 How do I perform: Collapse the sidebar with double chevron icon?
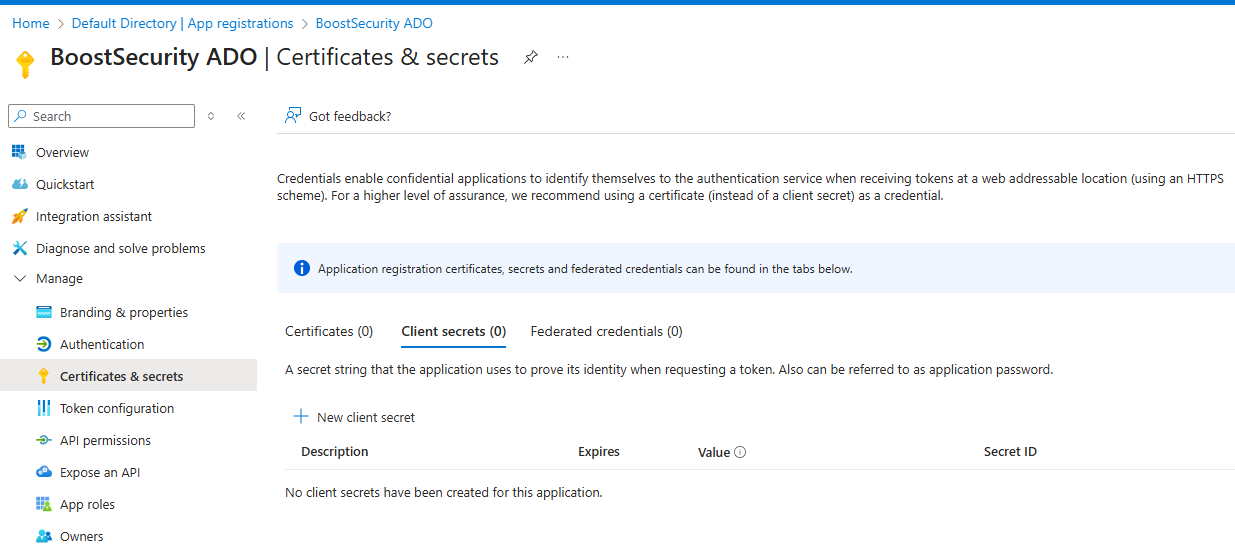(241, 116)
